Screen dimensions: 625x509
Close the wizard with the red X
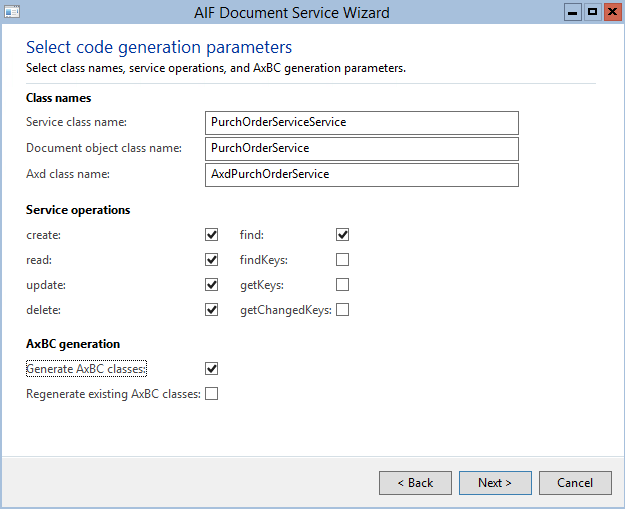tap(613, 12)
